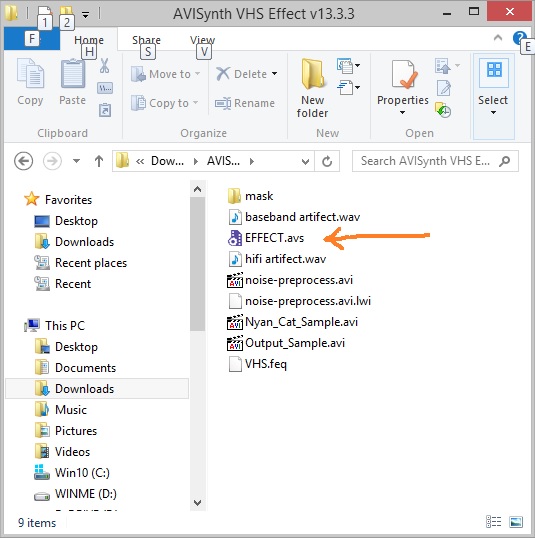This screenshot has width=535, height=538.
Task: Select baseband artifact.wav file
Action: click(294, 217)
